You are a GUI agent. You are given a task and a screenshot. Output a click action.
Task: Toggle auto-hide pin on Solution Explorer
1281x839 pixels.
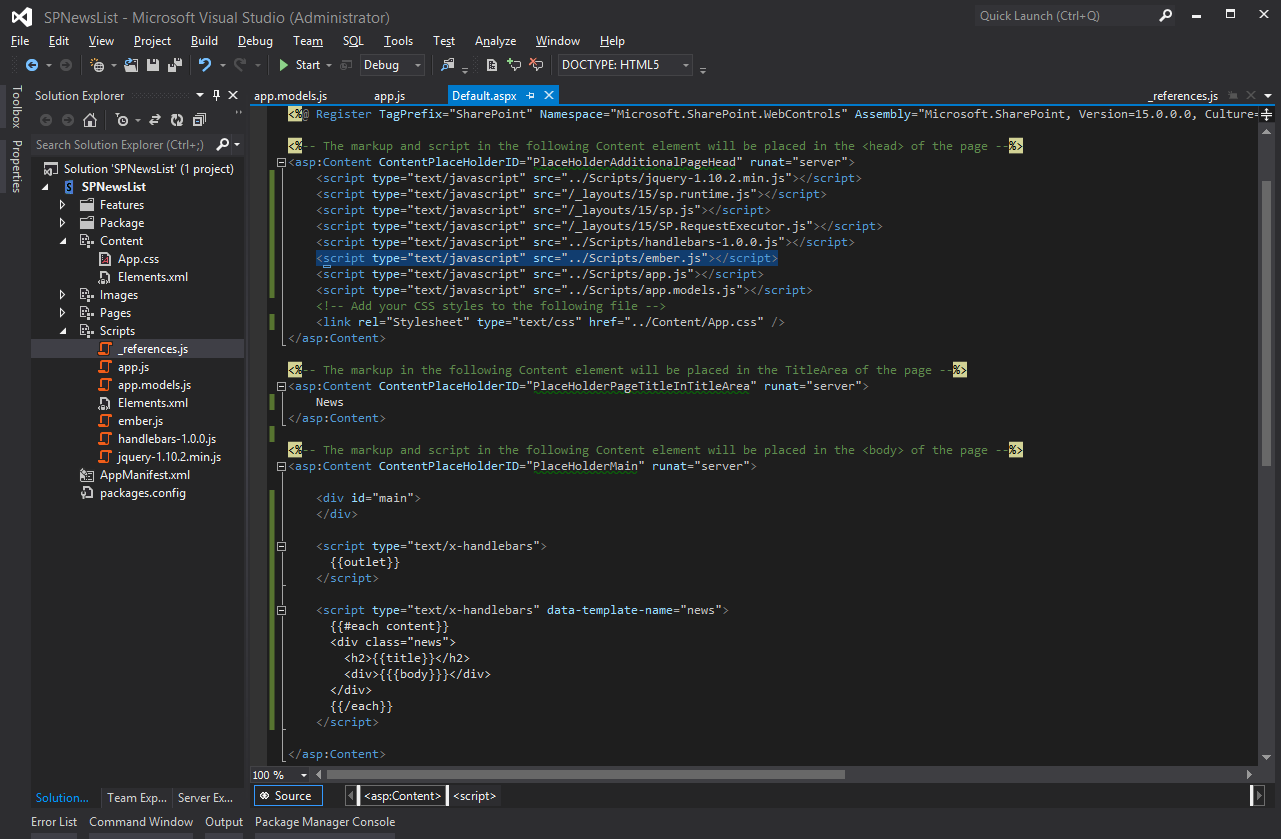tap(216, 95)
